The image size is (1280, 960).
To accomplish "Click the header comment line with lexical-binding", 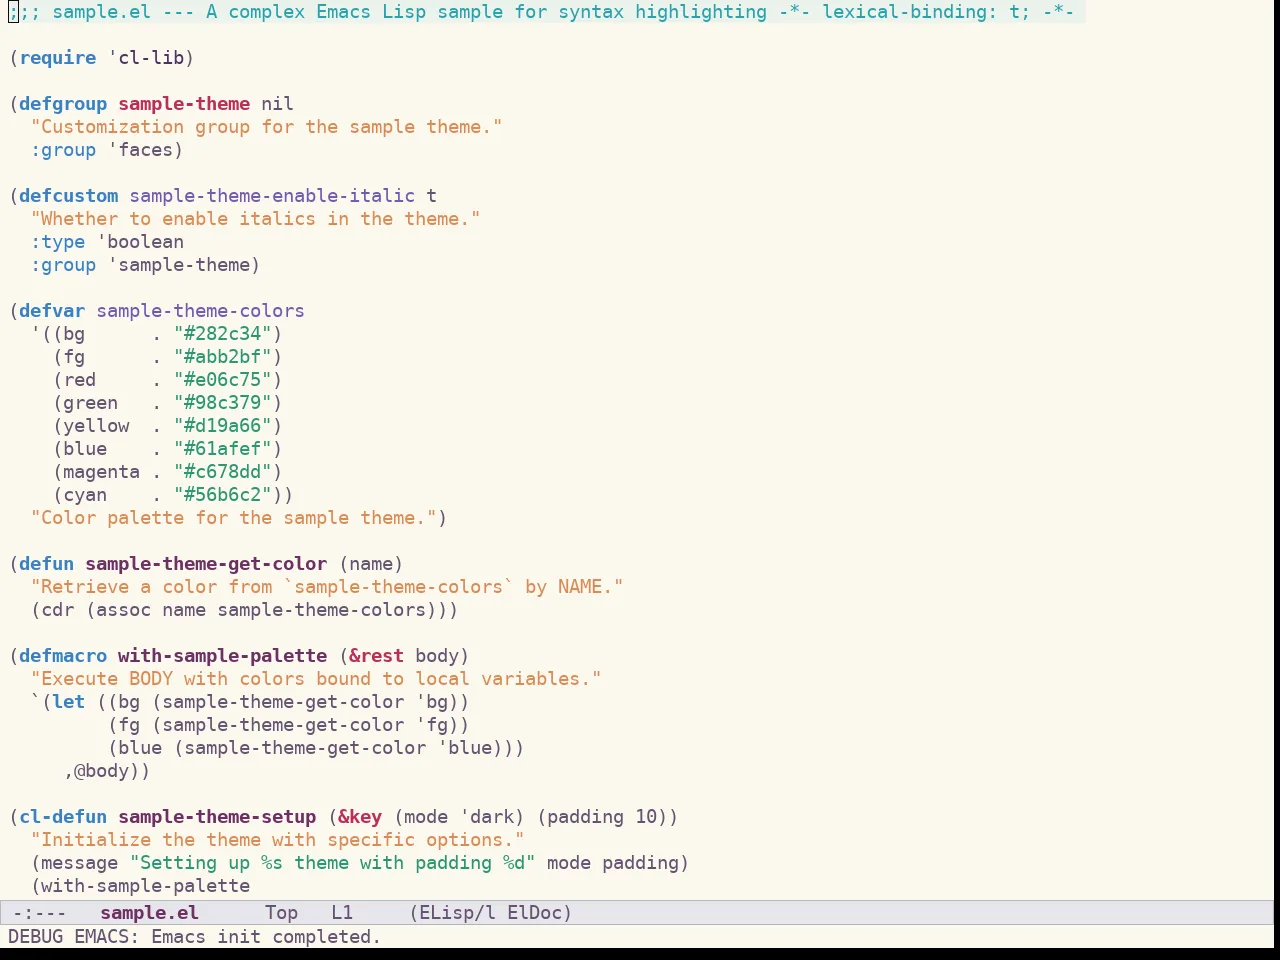I will coord(541,12).
